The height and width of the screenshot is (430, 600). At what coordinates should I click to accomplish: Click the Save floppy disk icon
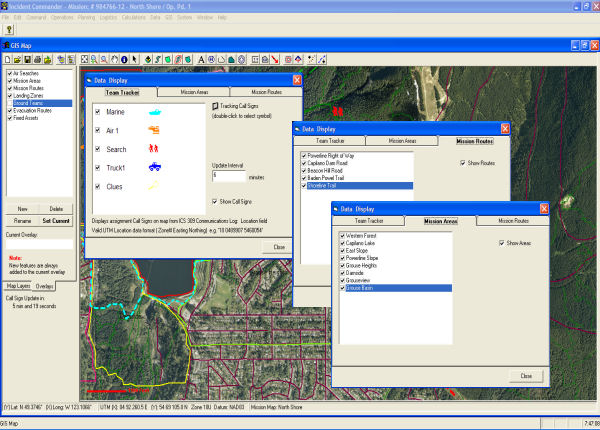28,59
